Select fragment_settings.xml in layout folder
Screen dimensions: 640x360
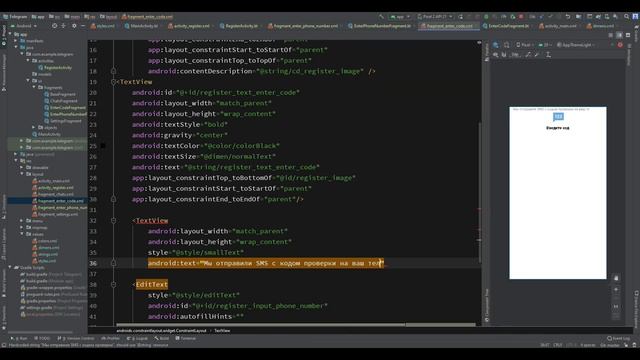pos(55,214)
